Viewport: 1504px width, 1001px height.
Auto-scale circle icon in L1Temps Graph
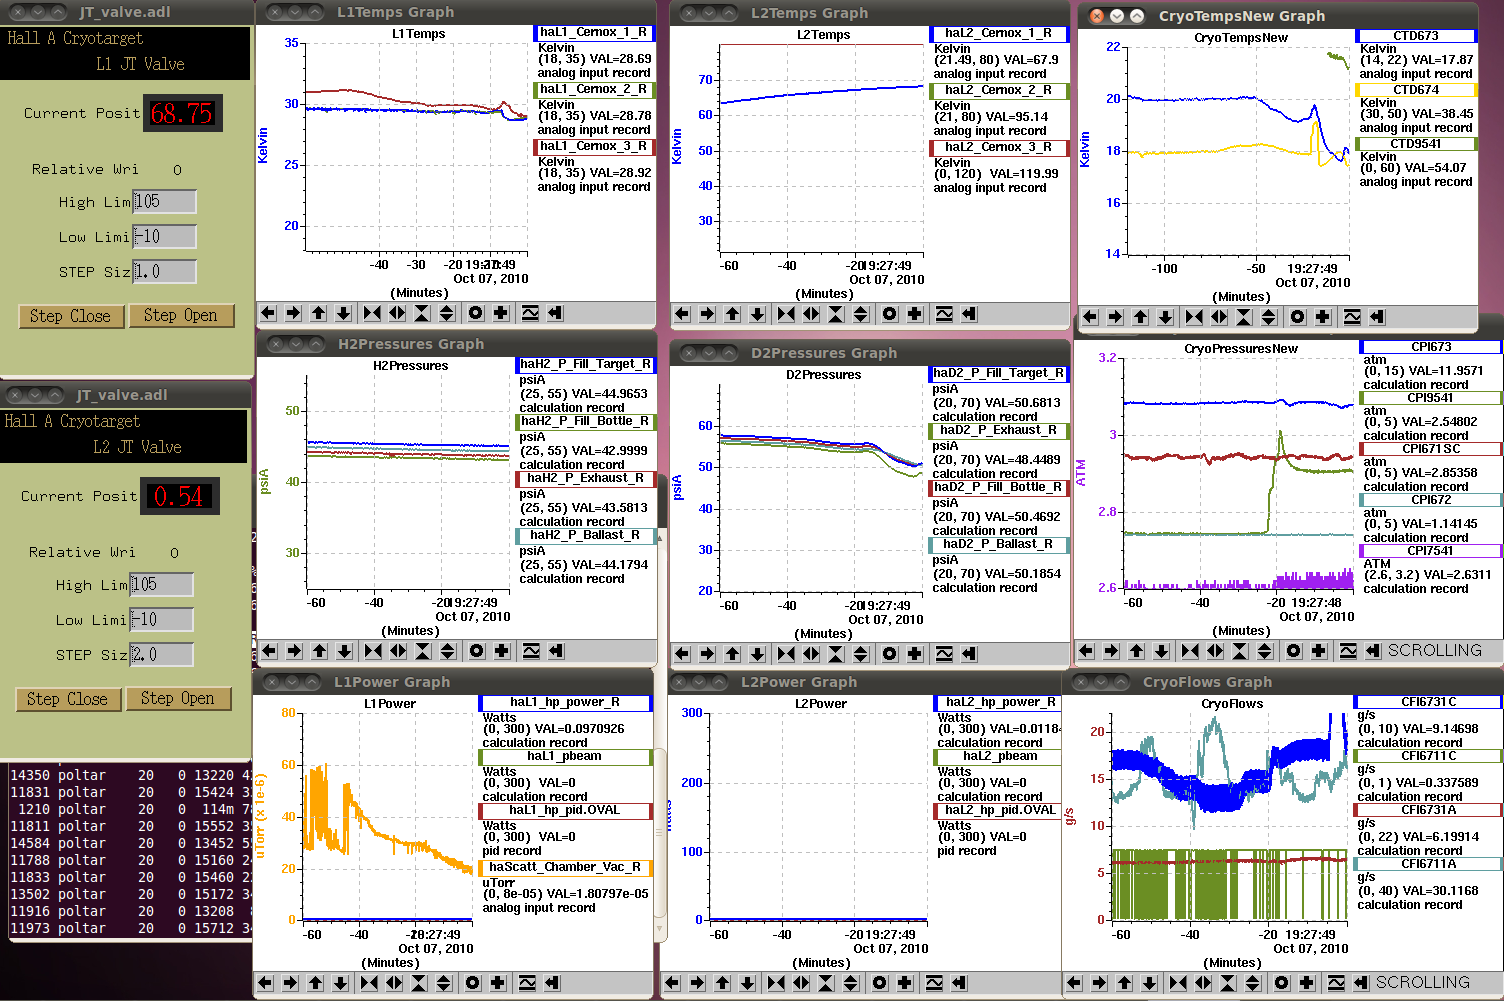(x=476, y=313)
